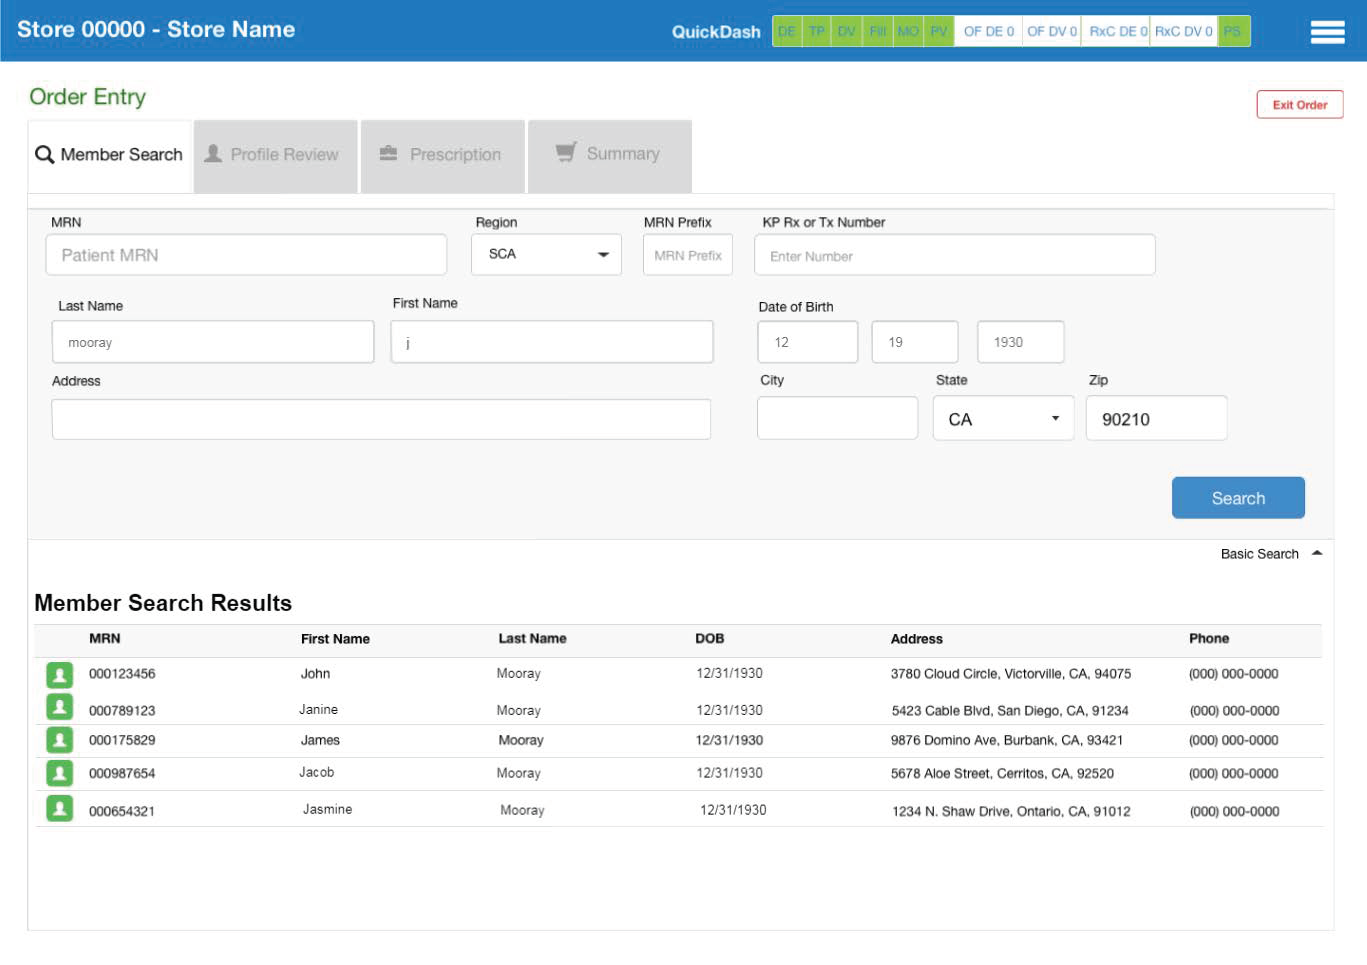Screen dimensions: 1367x965
Task: Click the Search button
Action: [x=1238, y=498]
